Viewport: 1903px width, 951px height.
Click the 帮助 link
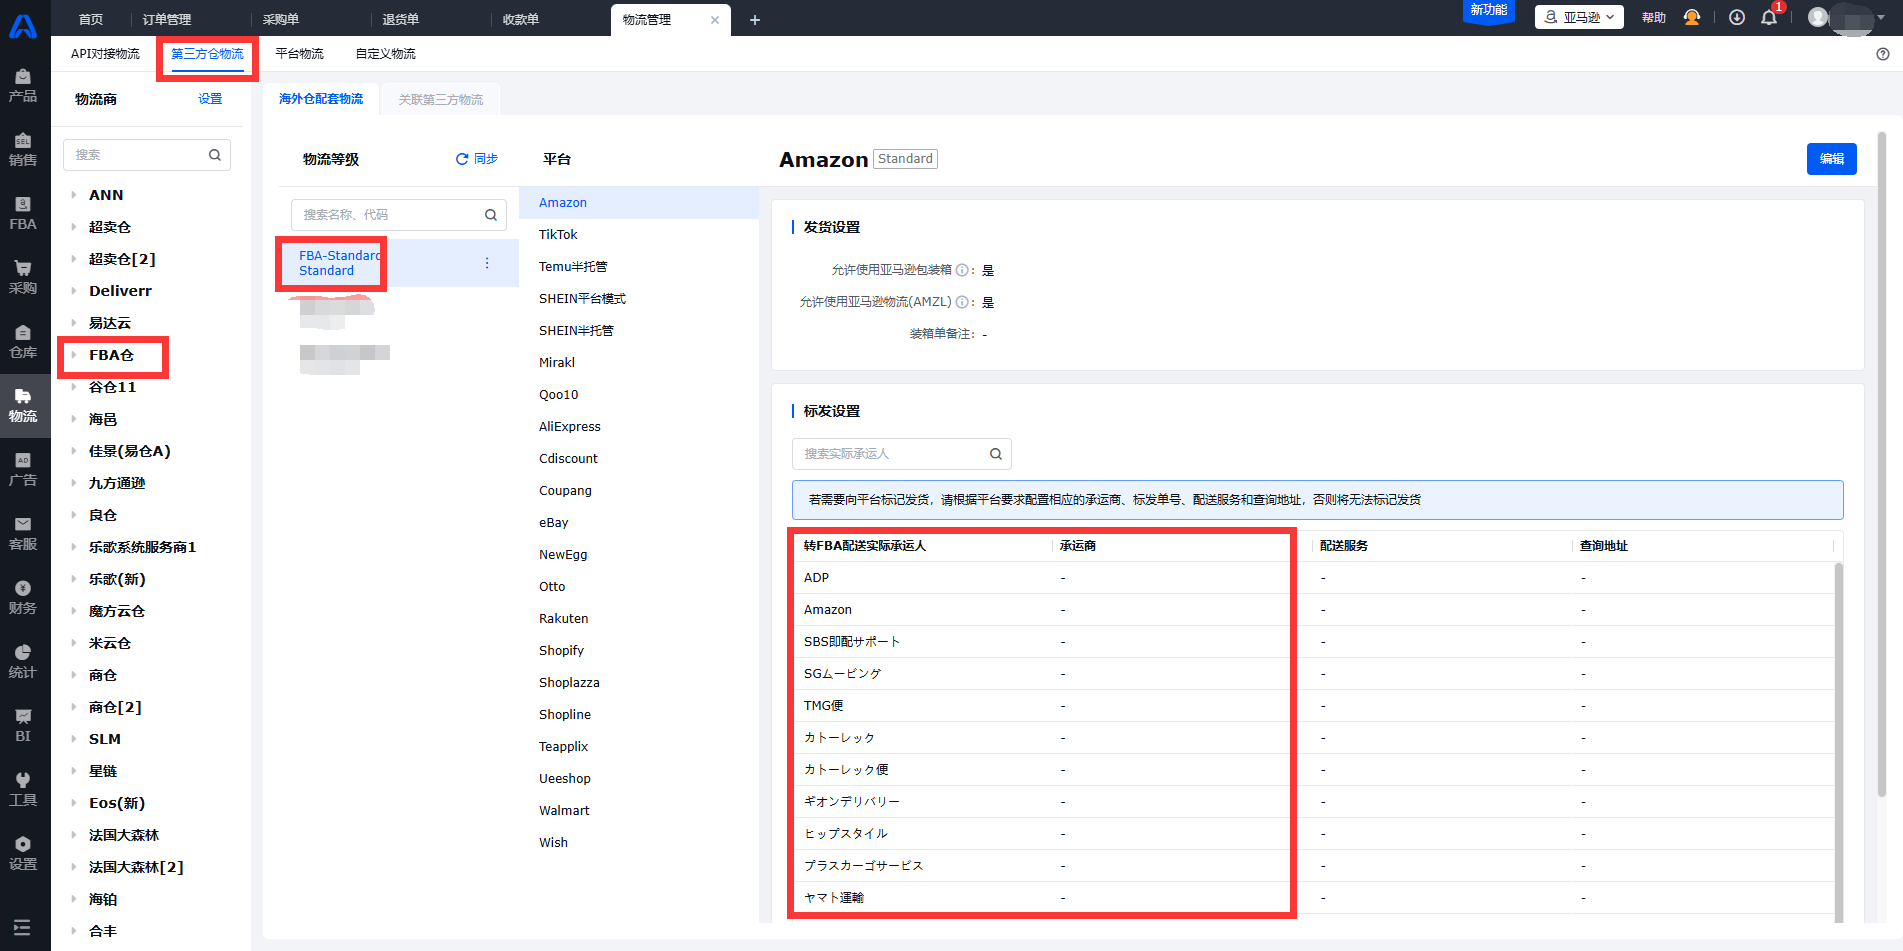[x=1654, y=18]
